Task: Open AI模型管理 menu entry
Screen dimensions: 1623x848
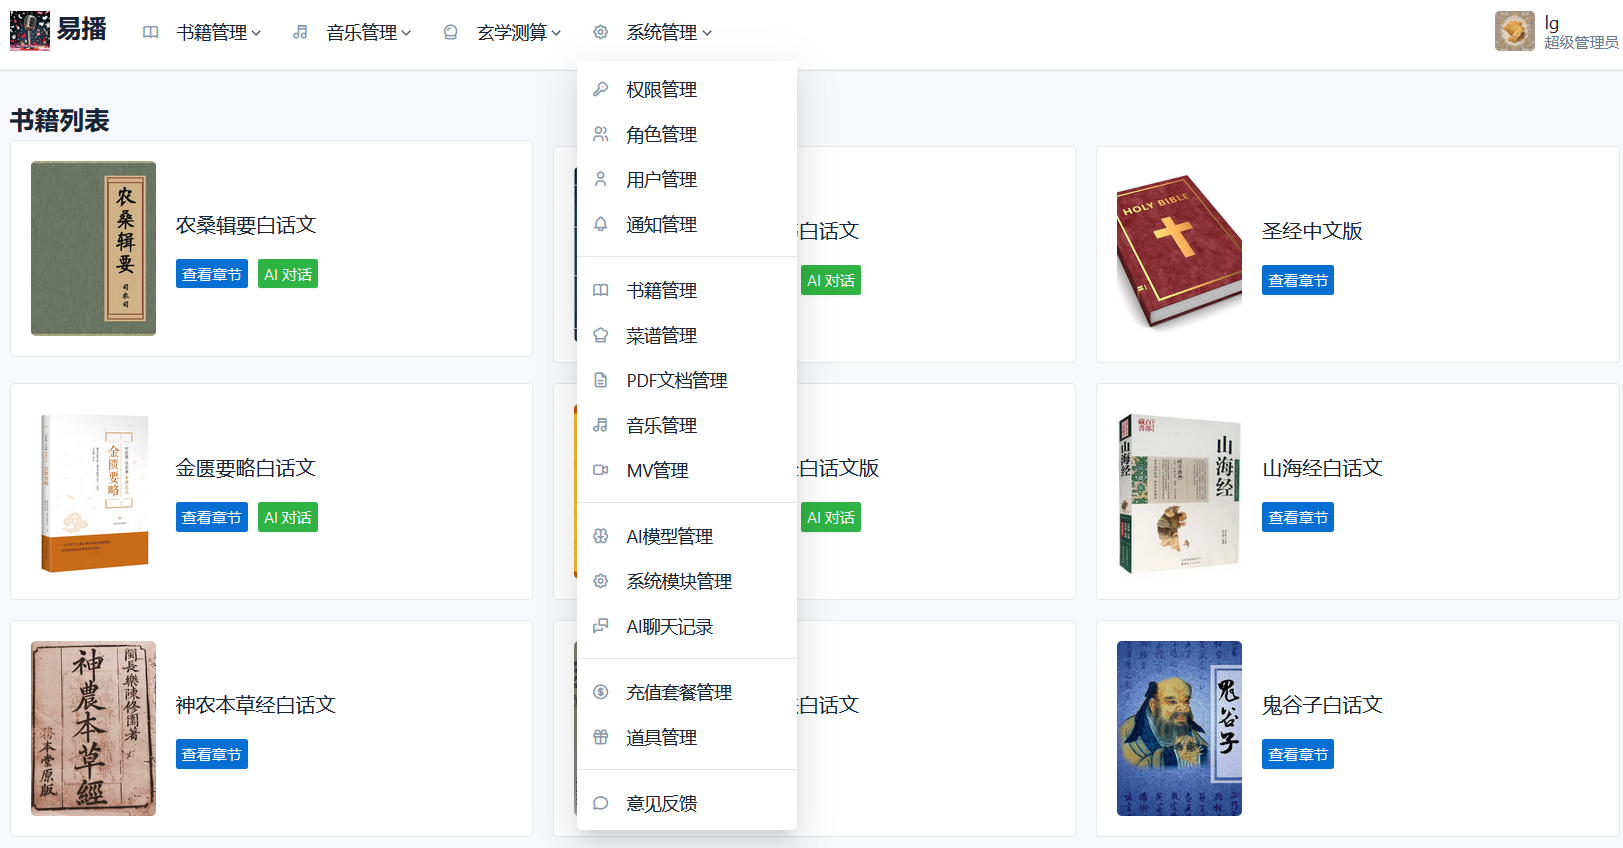Action: tap(669, 536)
